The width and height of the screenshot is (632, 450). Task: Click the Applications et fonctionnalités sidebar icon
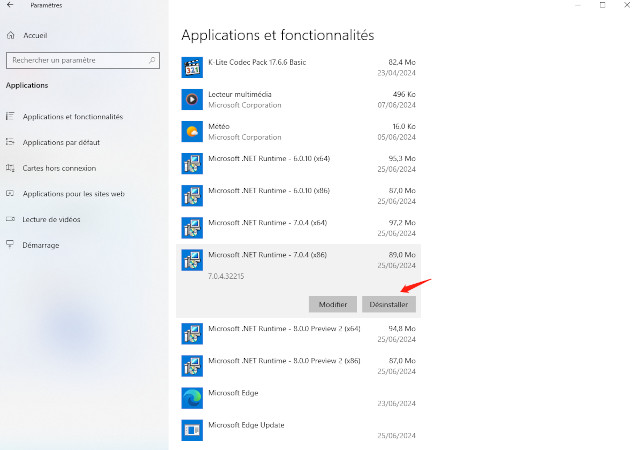10,116
